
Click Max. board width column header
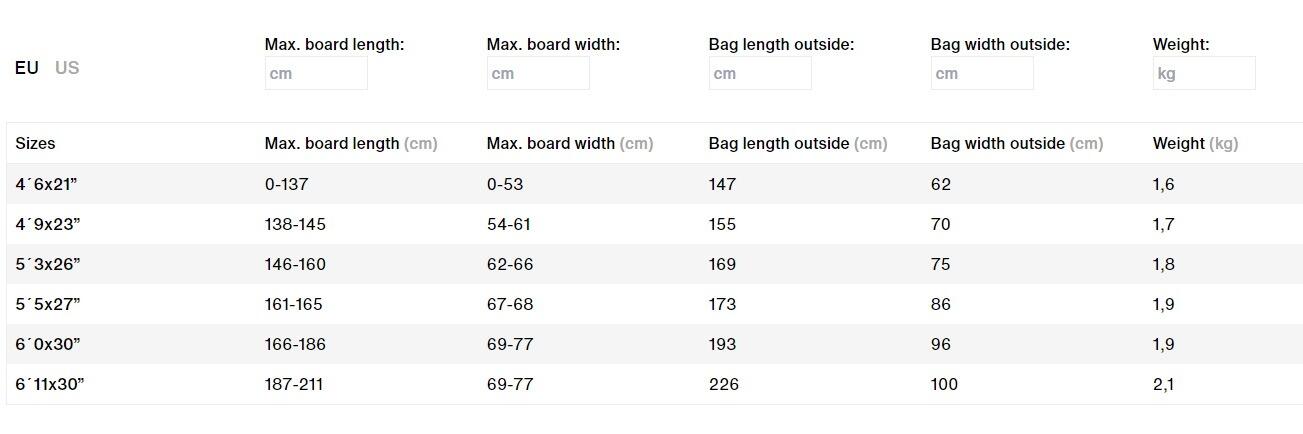570,143
